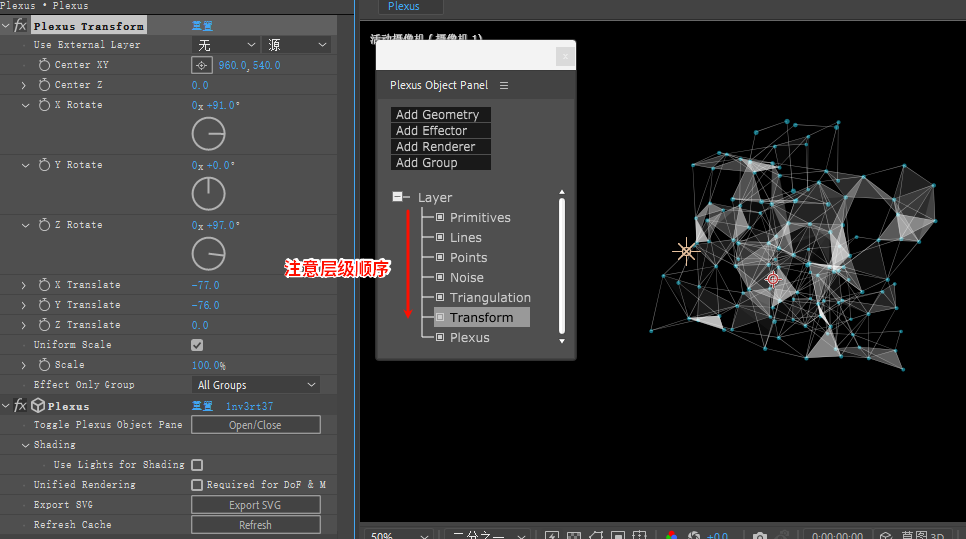This screenshot has width=966, height=539.
Task: Select the Transform tree item
Action: click(x=482, y=317)
